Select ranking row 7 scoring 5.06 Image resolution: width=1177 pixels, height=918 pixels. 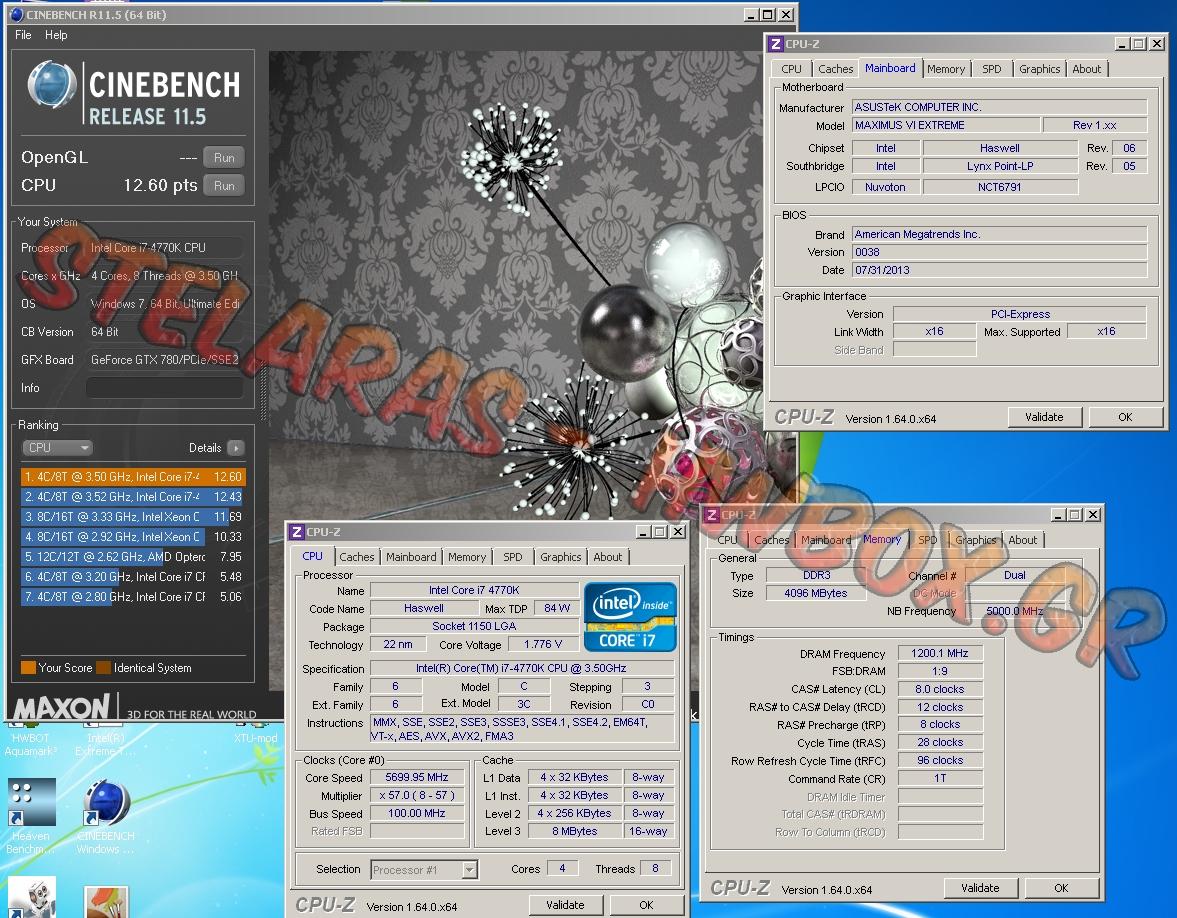pos(133,597)
